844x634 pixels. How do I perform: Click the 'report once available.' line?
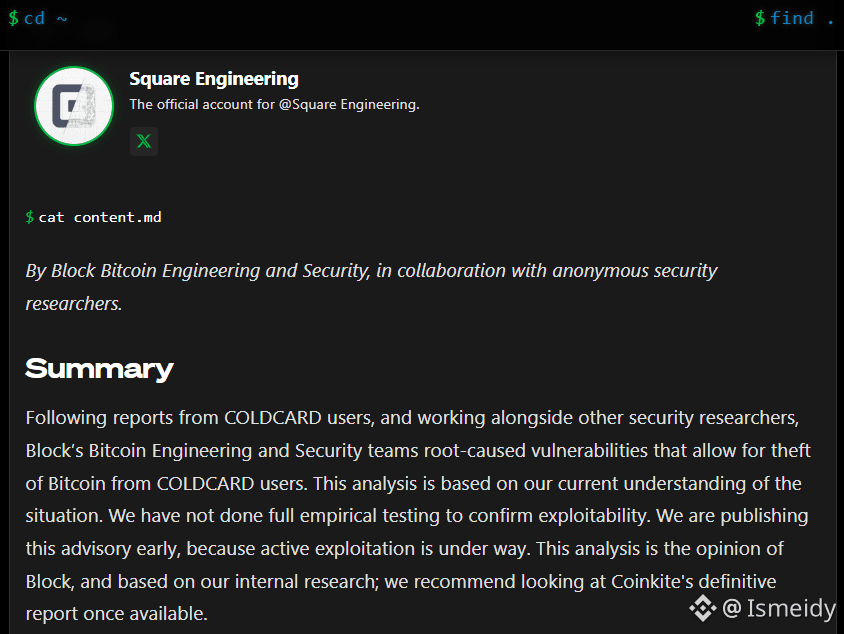coord(116,614)
